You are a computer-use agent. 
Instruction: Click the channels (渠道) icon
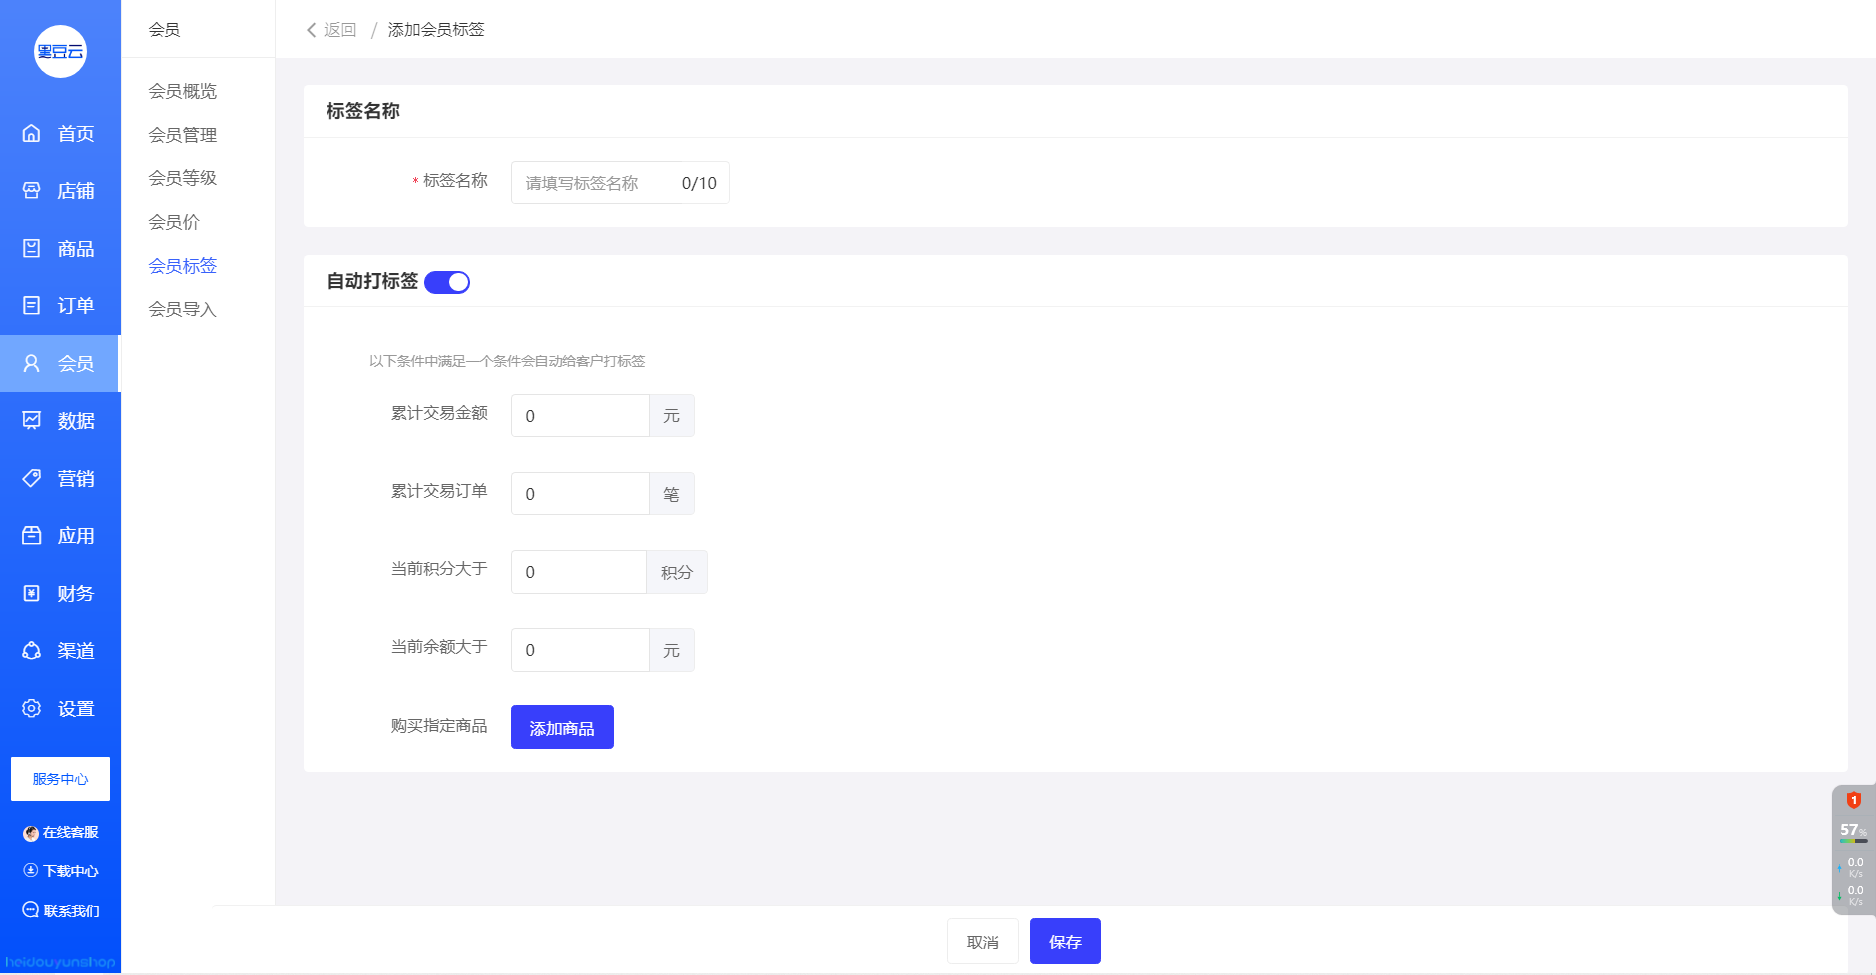tap(32, 650)
